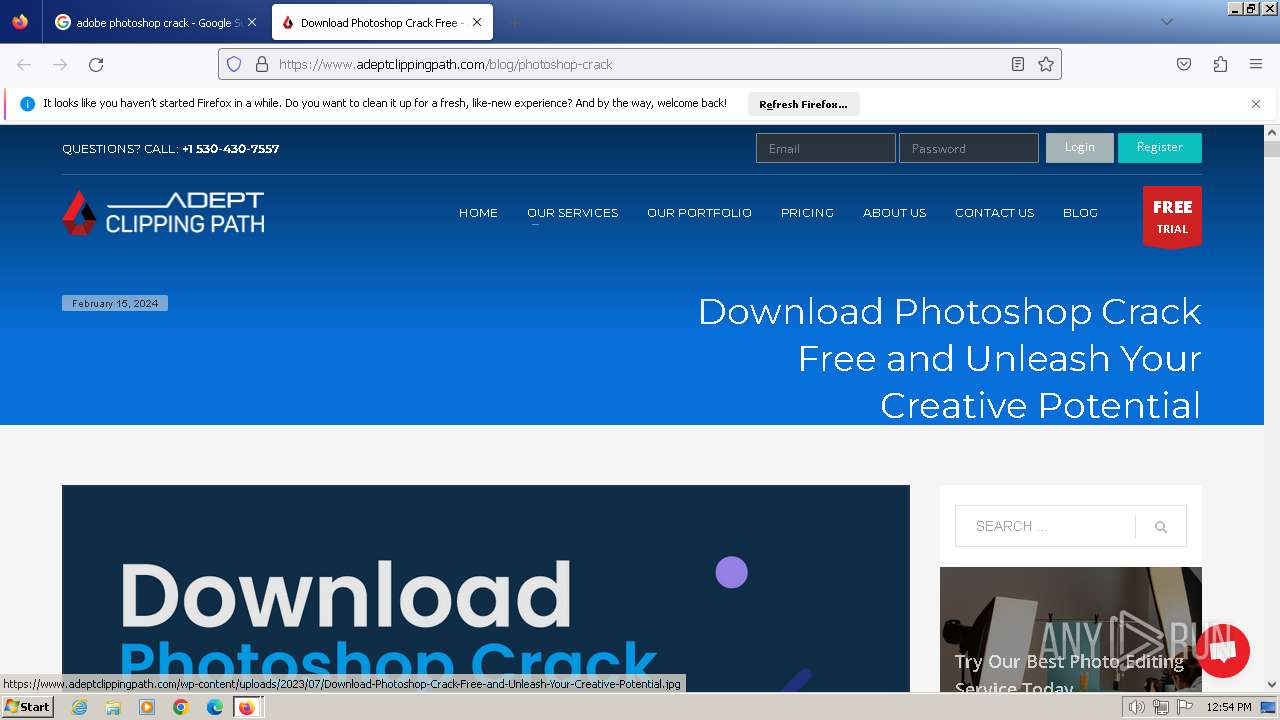Open media player taskbar icon
This screenshot has height=720, width=1280.
tap(147, 707)
